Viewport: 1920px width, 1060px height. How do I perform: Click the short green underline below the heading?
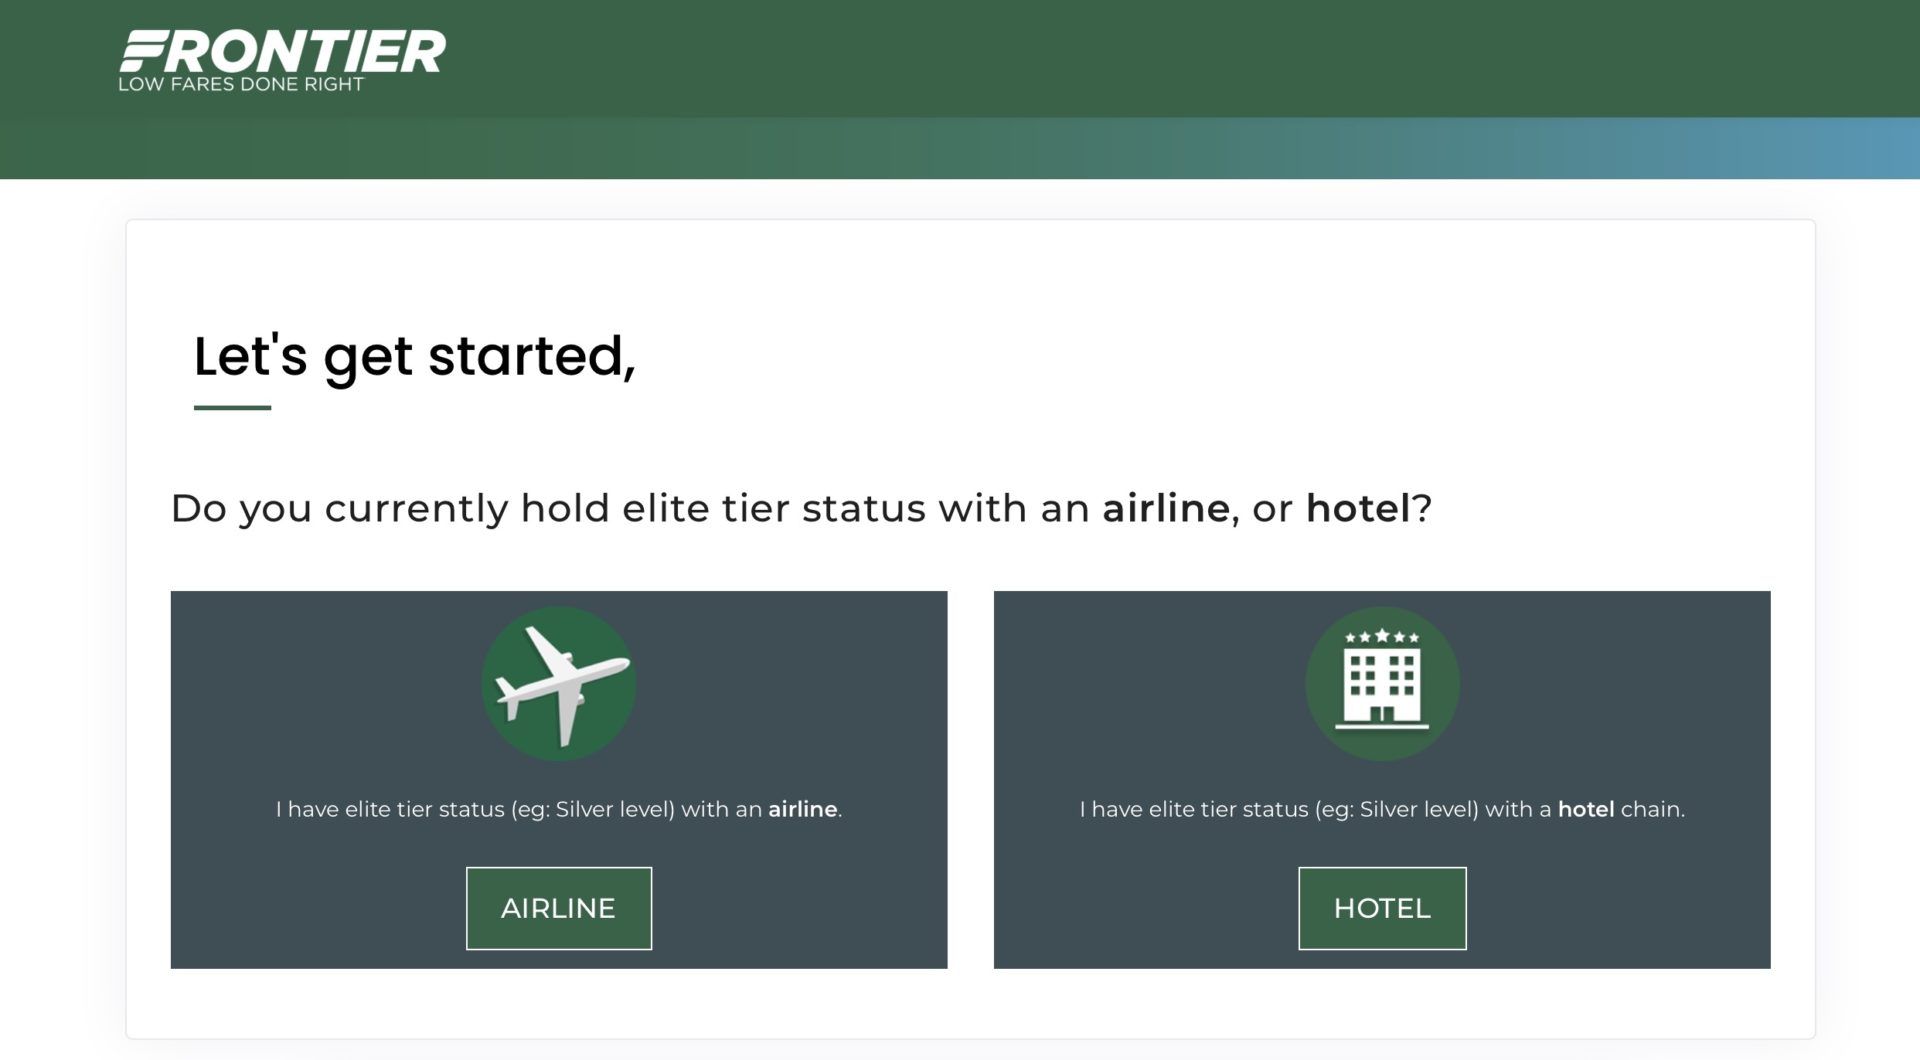[x=232, y=407]
